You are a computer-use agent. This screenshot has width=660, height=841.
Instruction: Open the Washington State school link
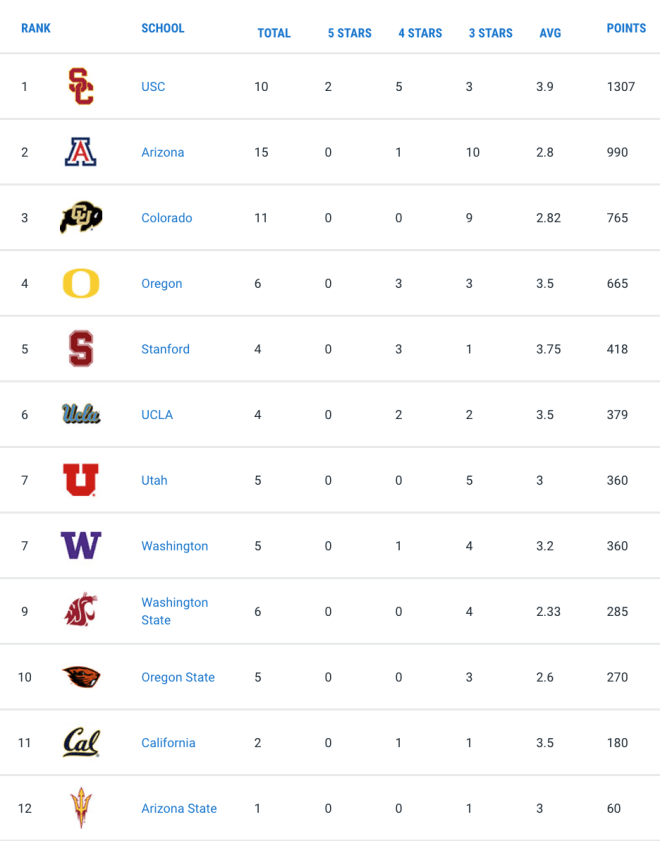point(175,611)
